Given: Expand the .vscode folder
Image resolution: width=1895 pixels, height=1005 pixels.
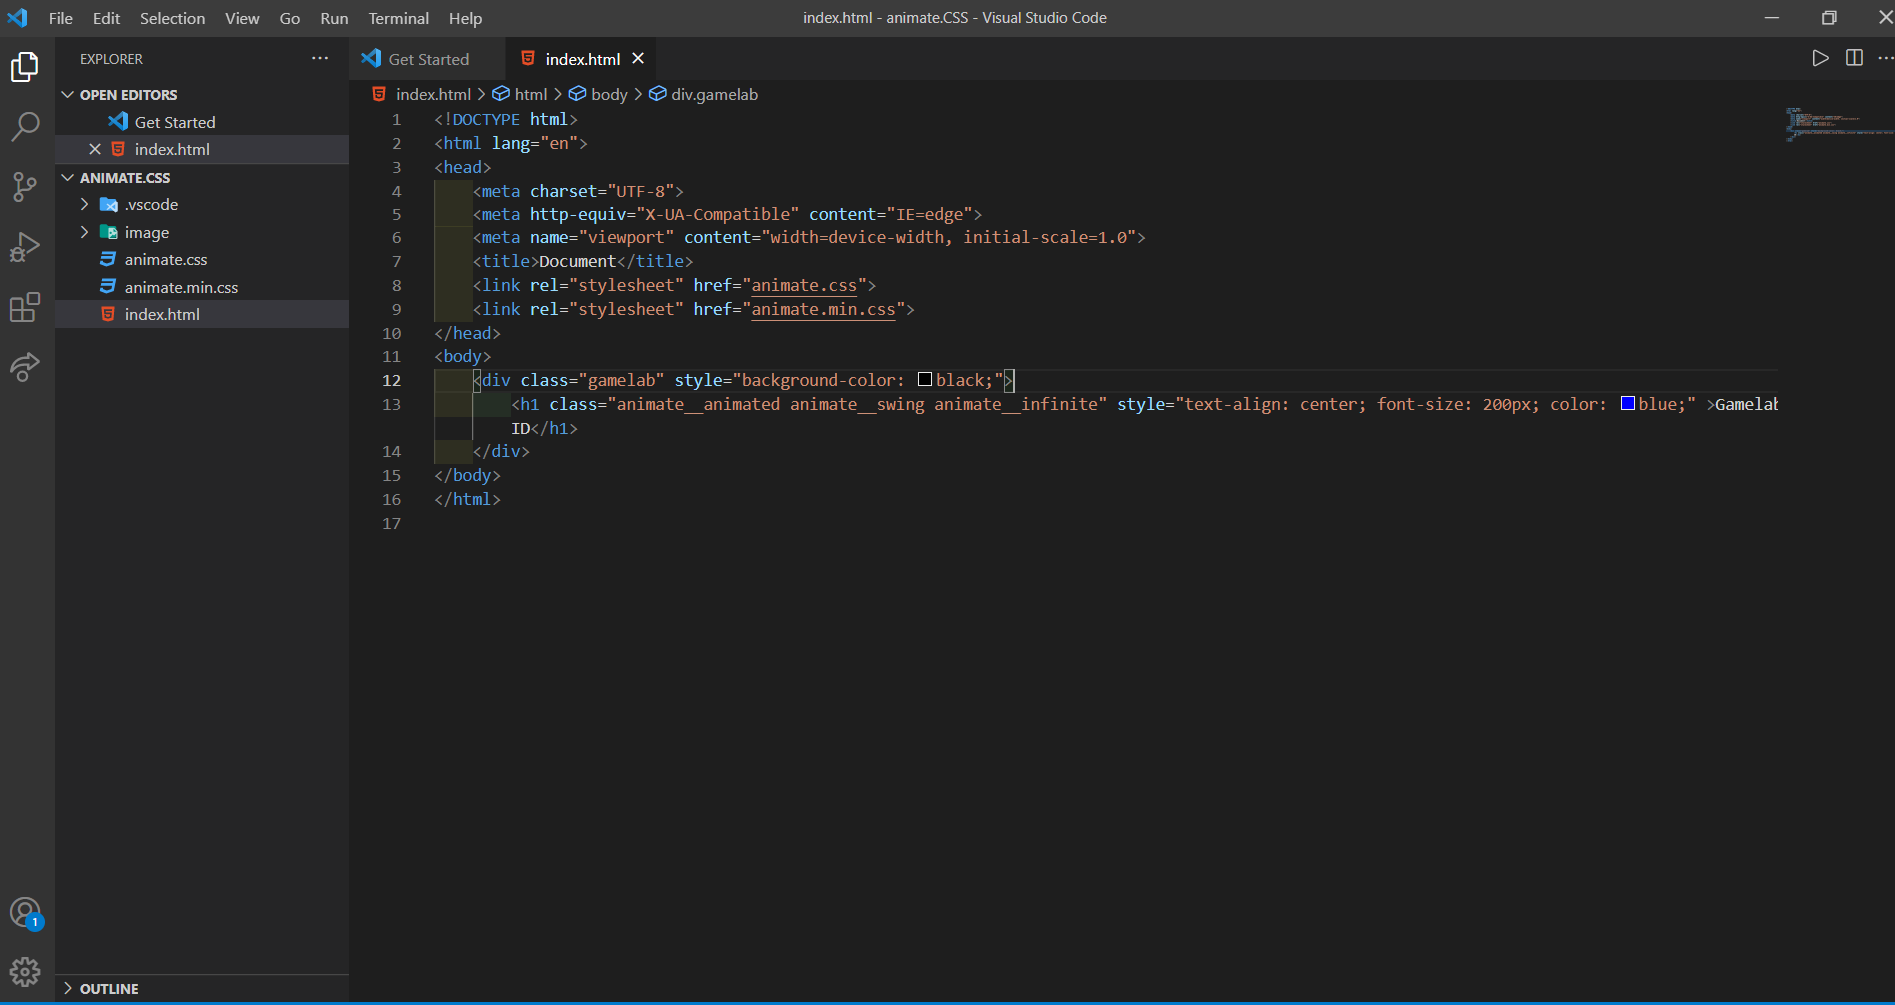Looking at the screenshot, I should point(85,204).
